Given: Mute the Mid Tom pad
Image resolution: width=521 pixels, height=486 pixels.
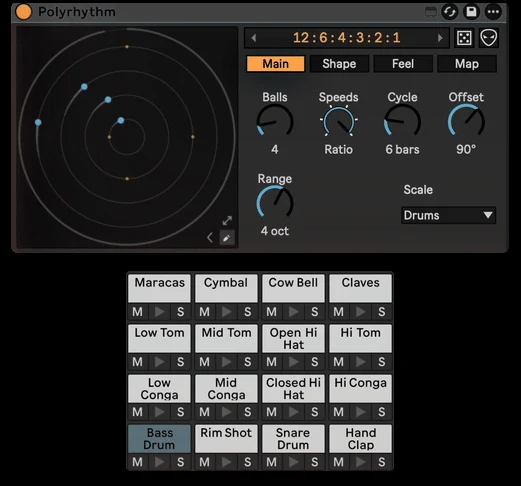Looking at the screenshot, I should [x=205, y=362].
